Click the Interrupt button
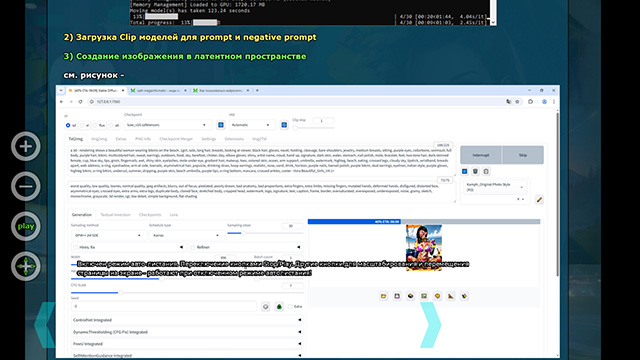640x360 pixels. [481, 155]
